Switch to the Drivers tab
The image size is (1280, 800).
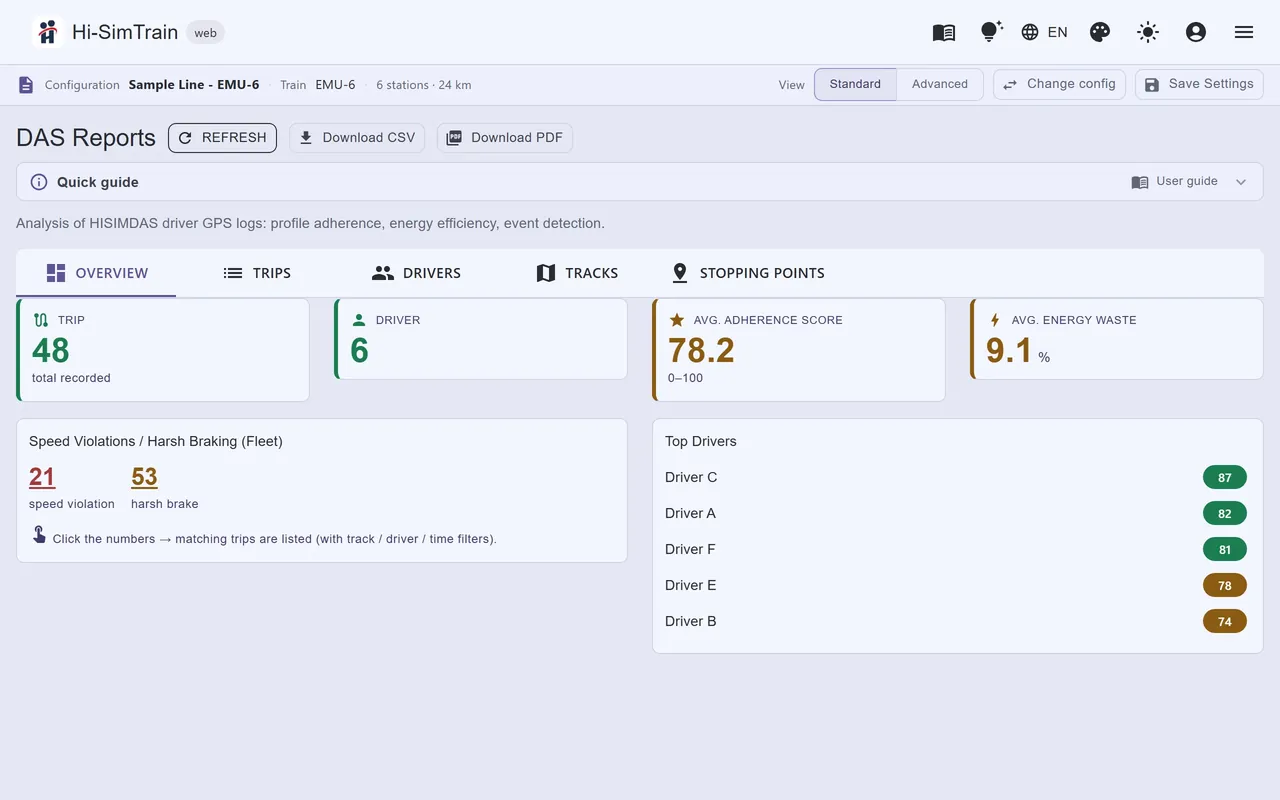click(416, 273)
